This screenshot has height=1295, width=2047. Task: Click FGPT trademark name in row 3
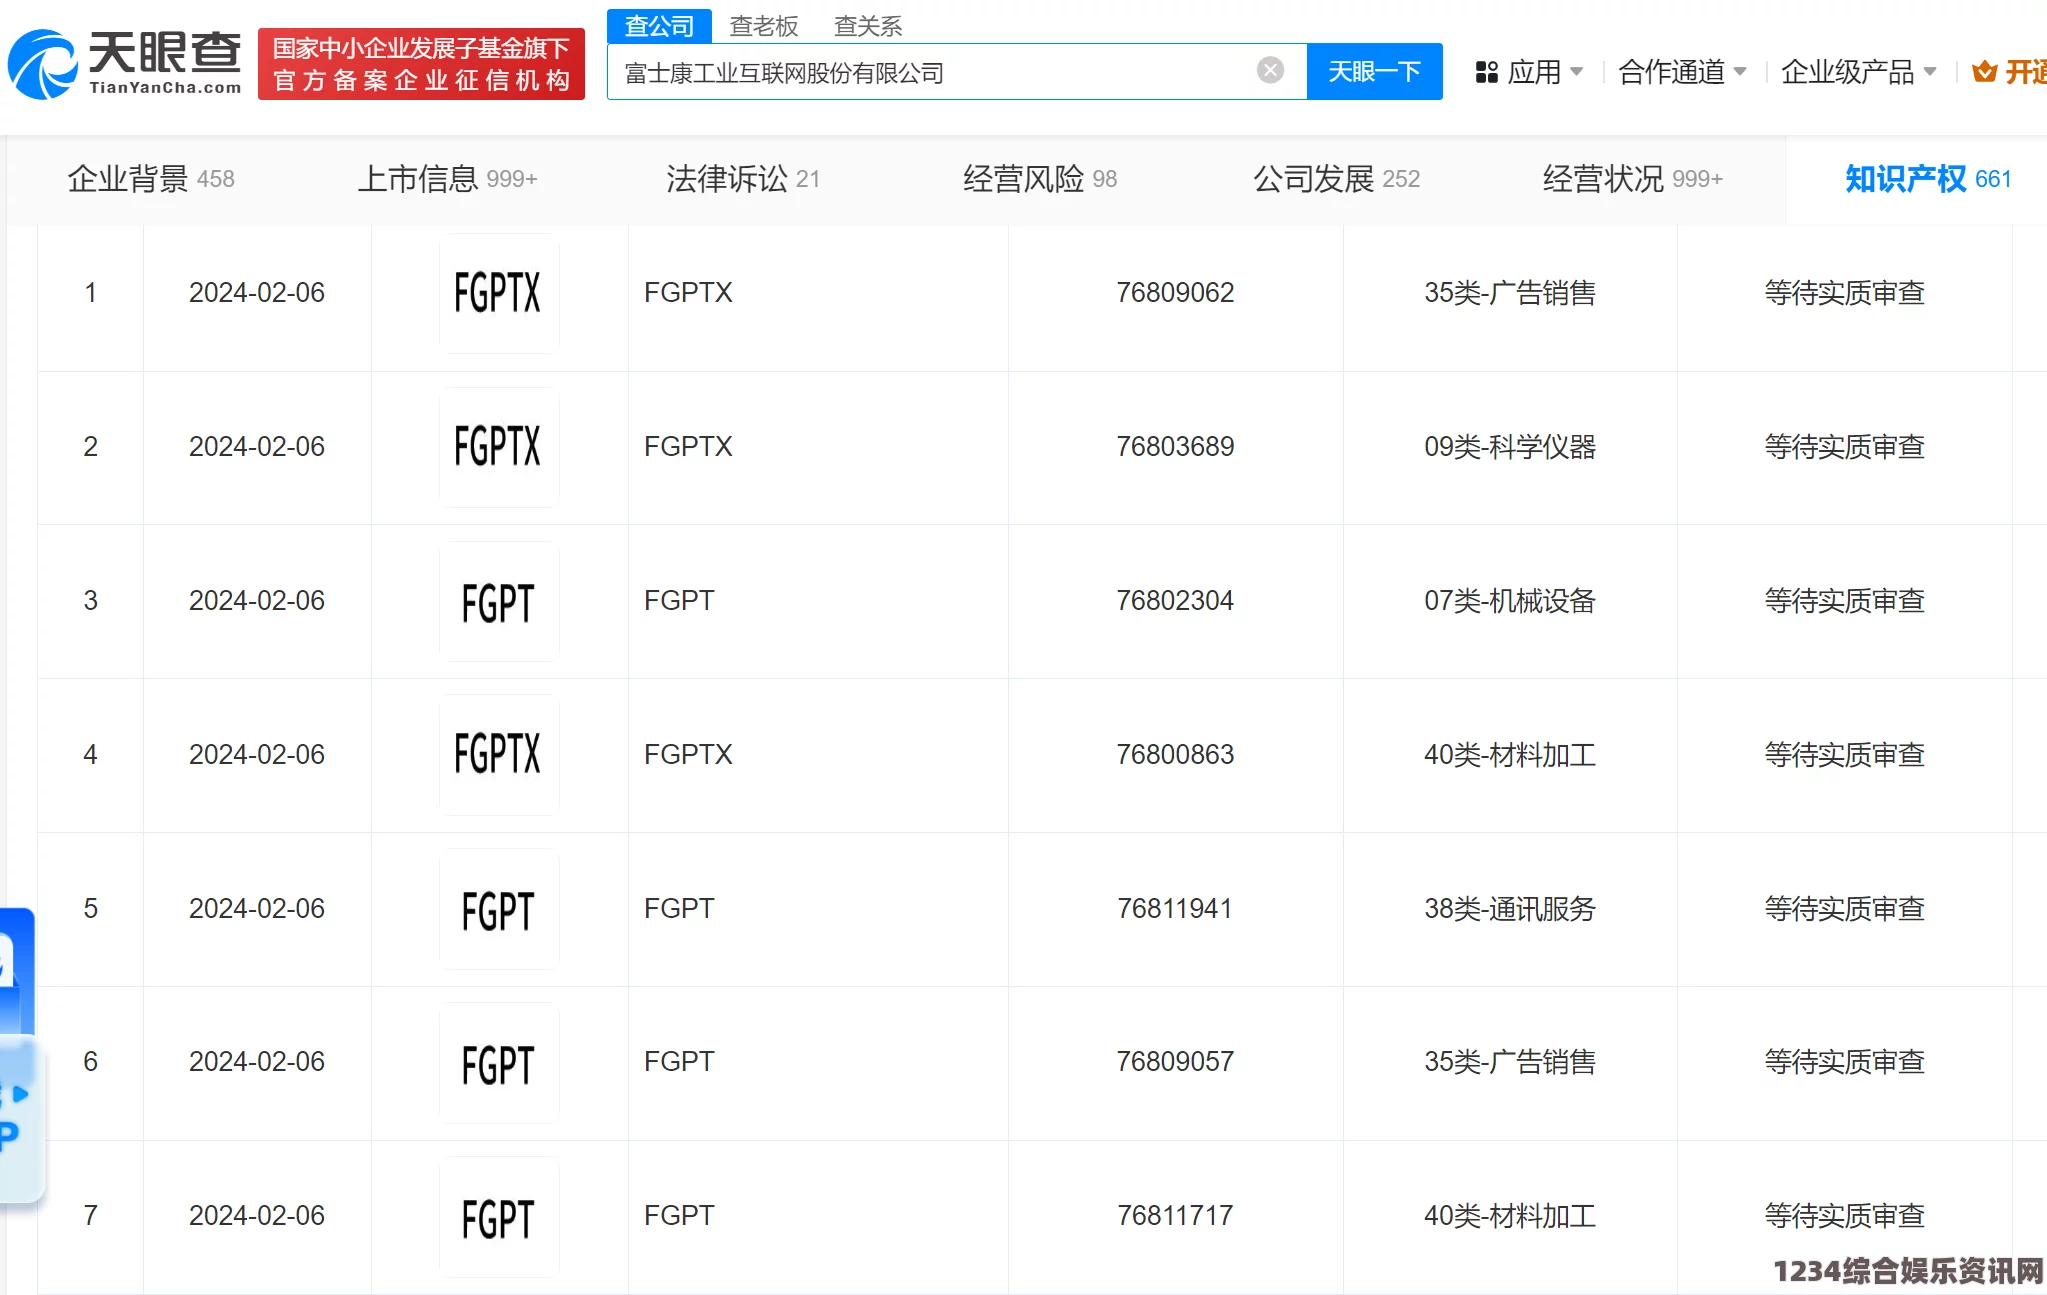tap(679, 601)
